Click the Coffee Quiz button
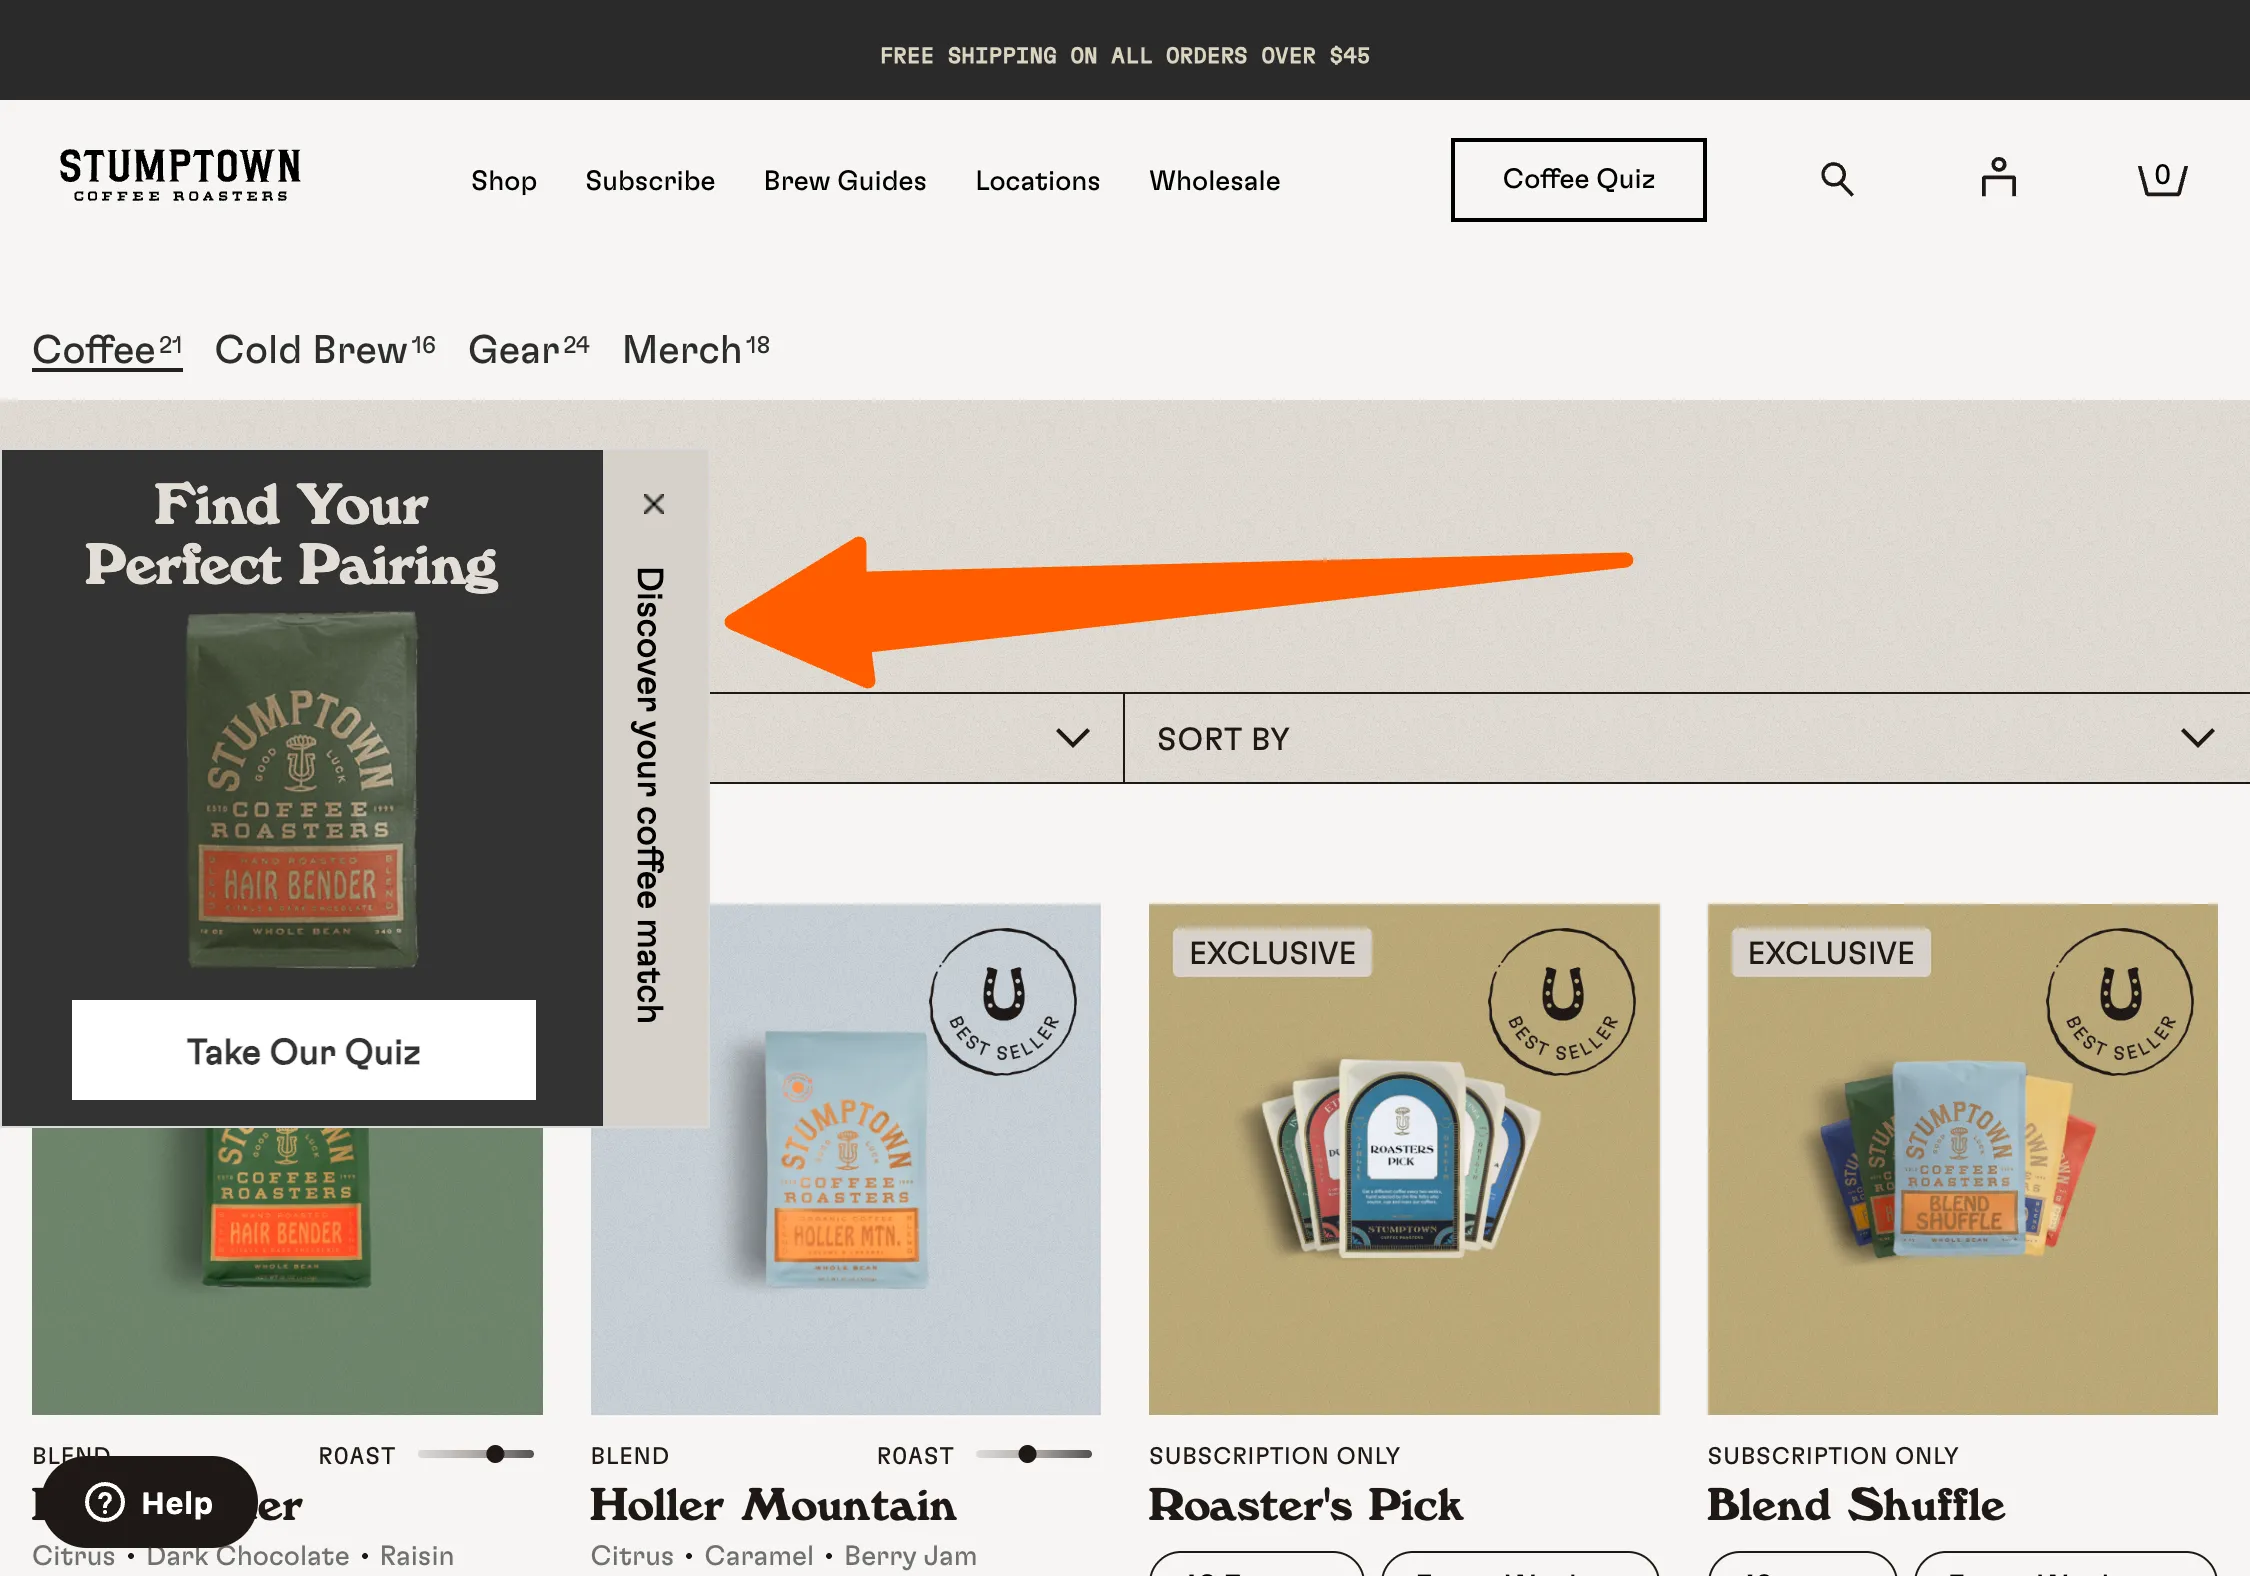 1578,180
